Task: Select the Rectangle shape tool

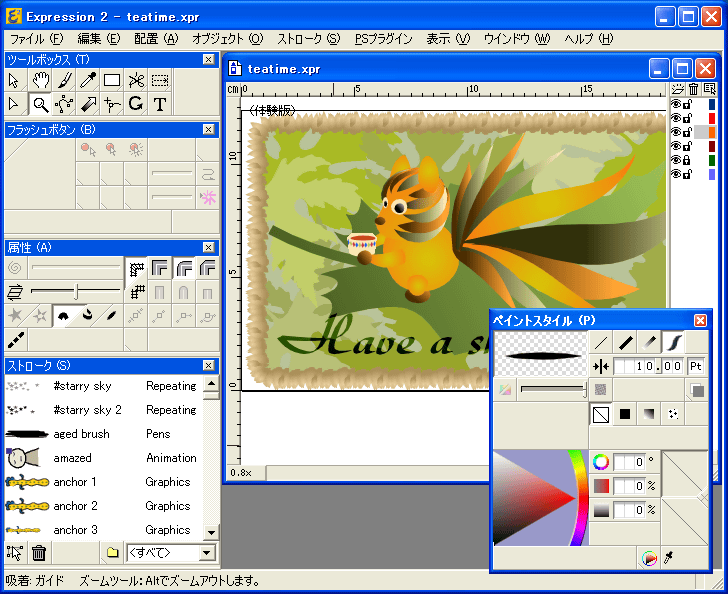Action: coord(112,81)
